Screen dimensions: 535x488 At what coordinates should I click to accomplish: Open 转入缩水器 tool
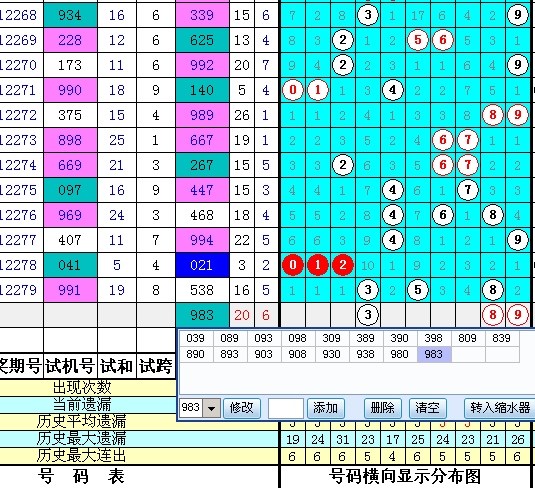point(500,408)
